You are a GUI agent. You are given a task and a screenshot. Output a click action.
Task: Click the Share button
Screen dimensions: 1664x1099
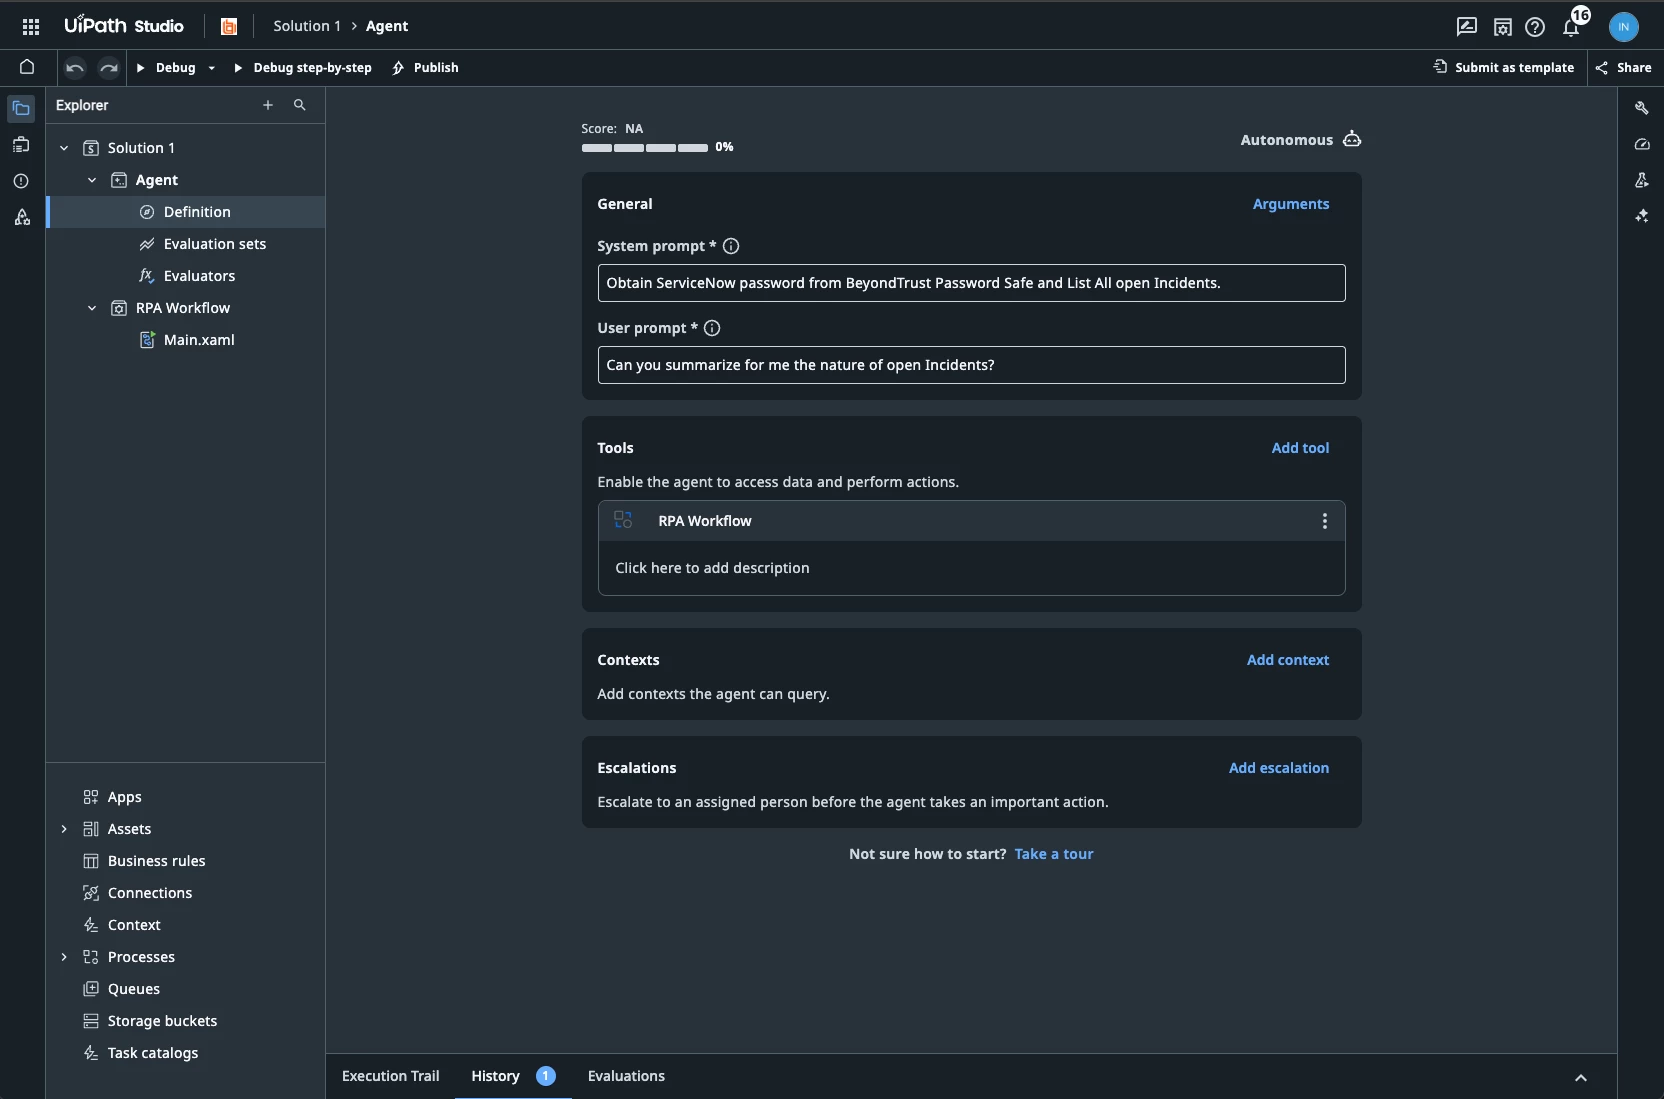[x=1623, y=68]
